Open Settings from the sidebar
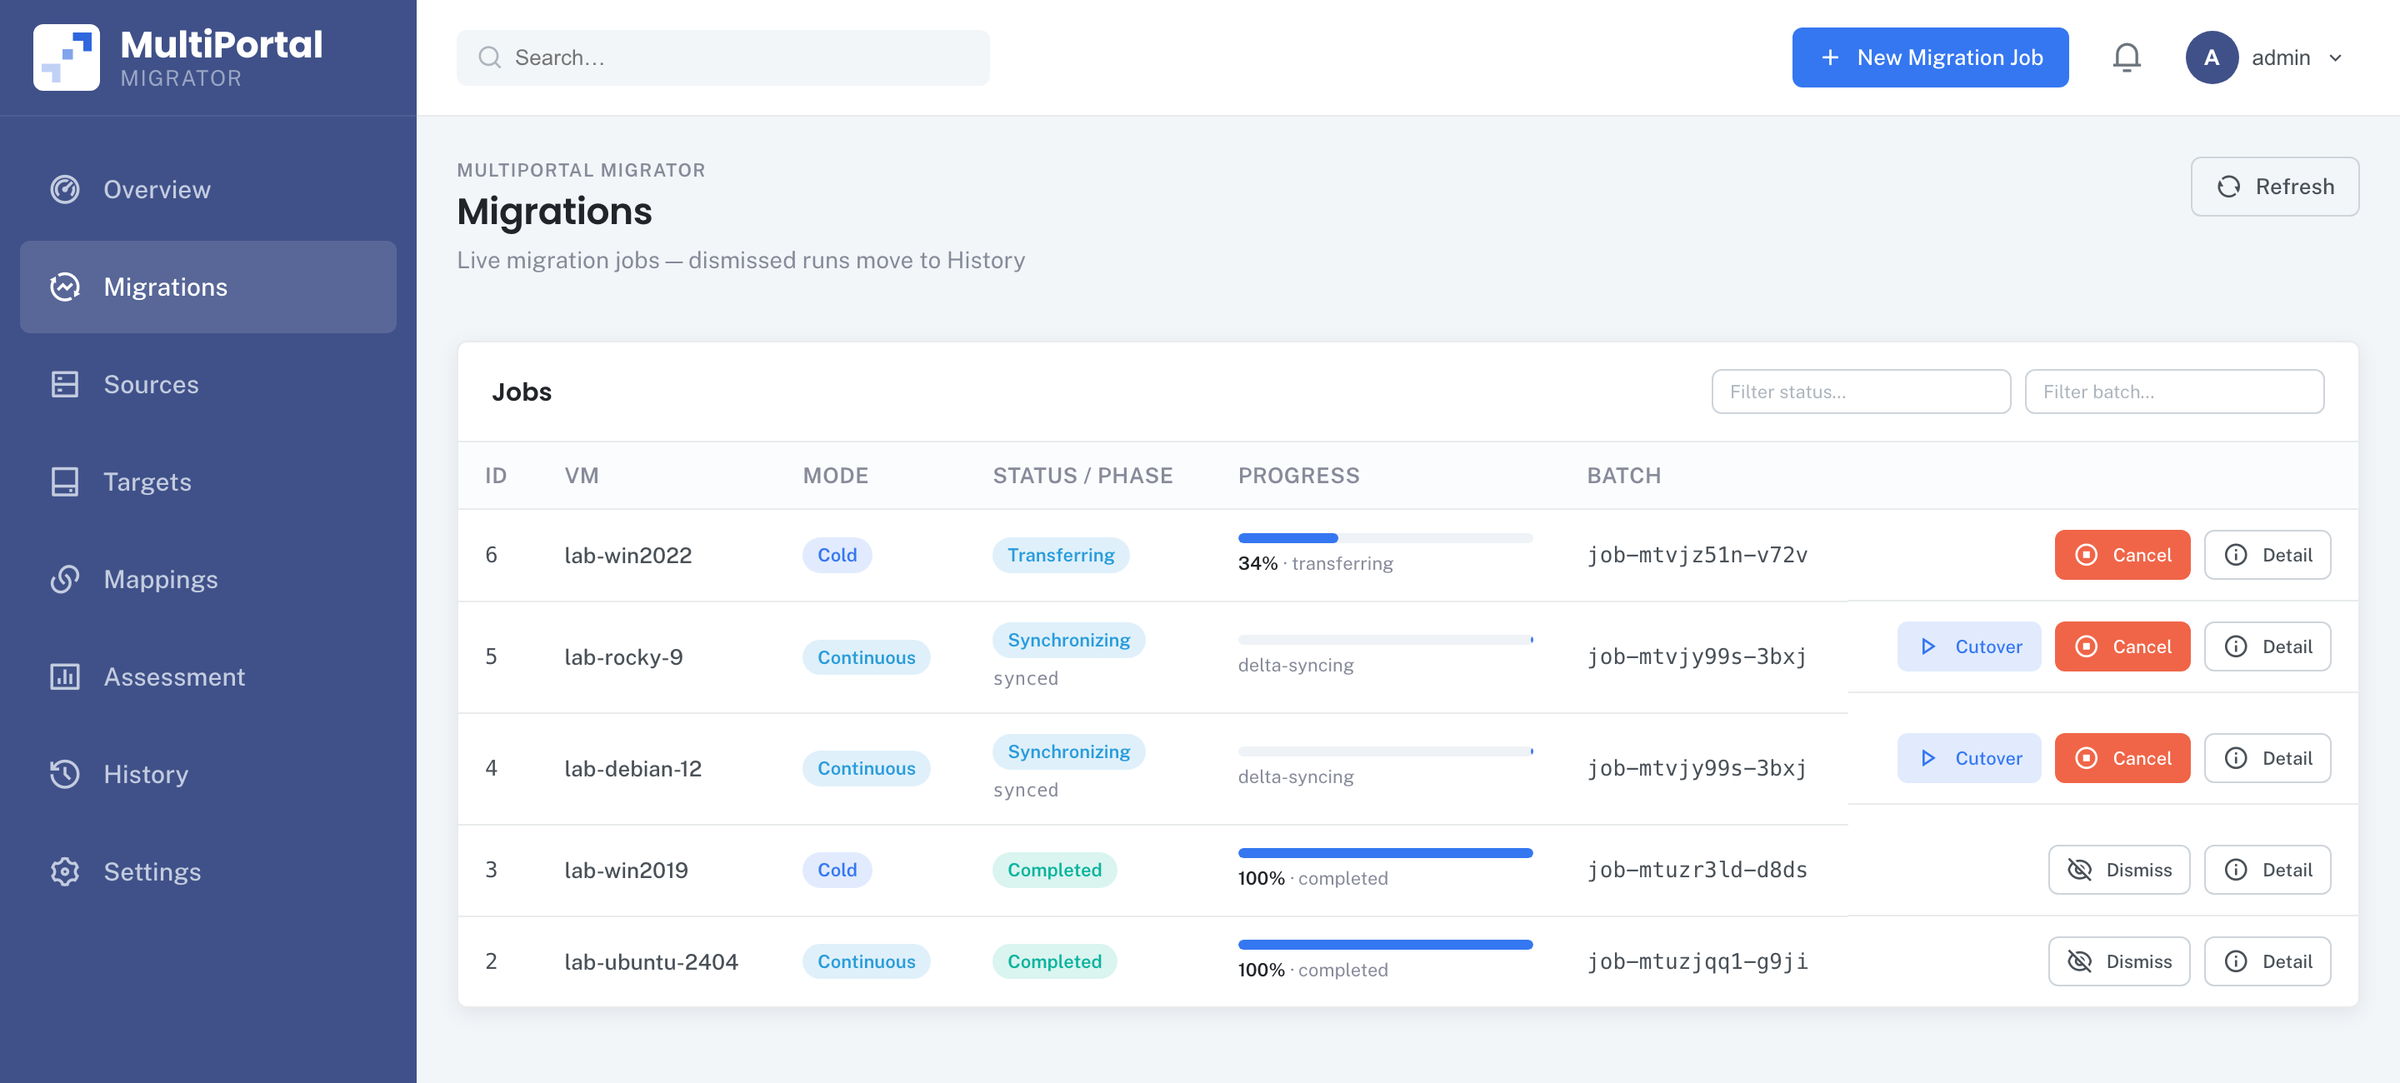Screen dimensions: 2400x1083 [x=208, y=872]
